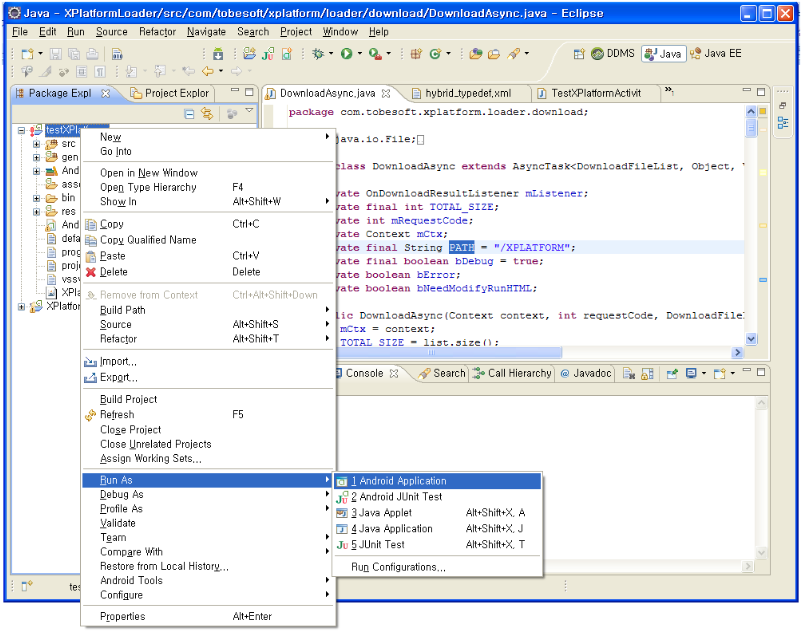802x633 pixels.
Task: Click Collapse All icon in Package Explorer
Action: [x=189, y=115]
